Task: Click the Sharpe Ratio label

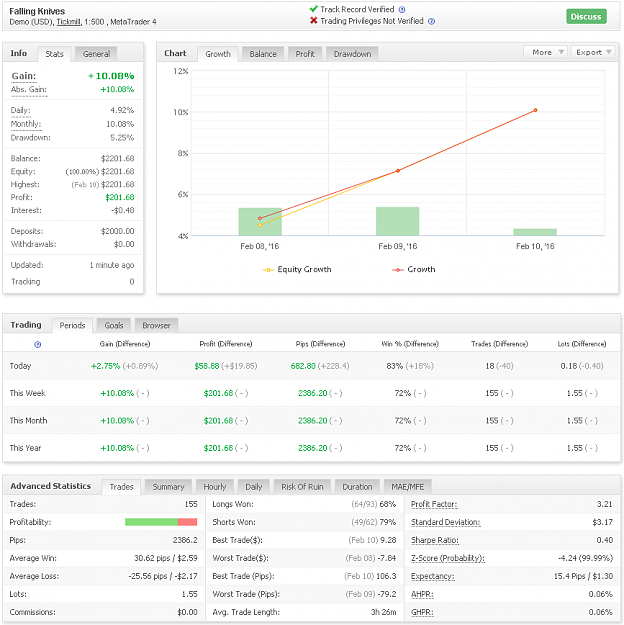Action: pyautogui.click(x=435, y=540)
